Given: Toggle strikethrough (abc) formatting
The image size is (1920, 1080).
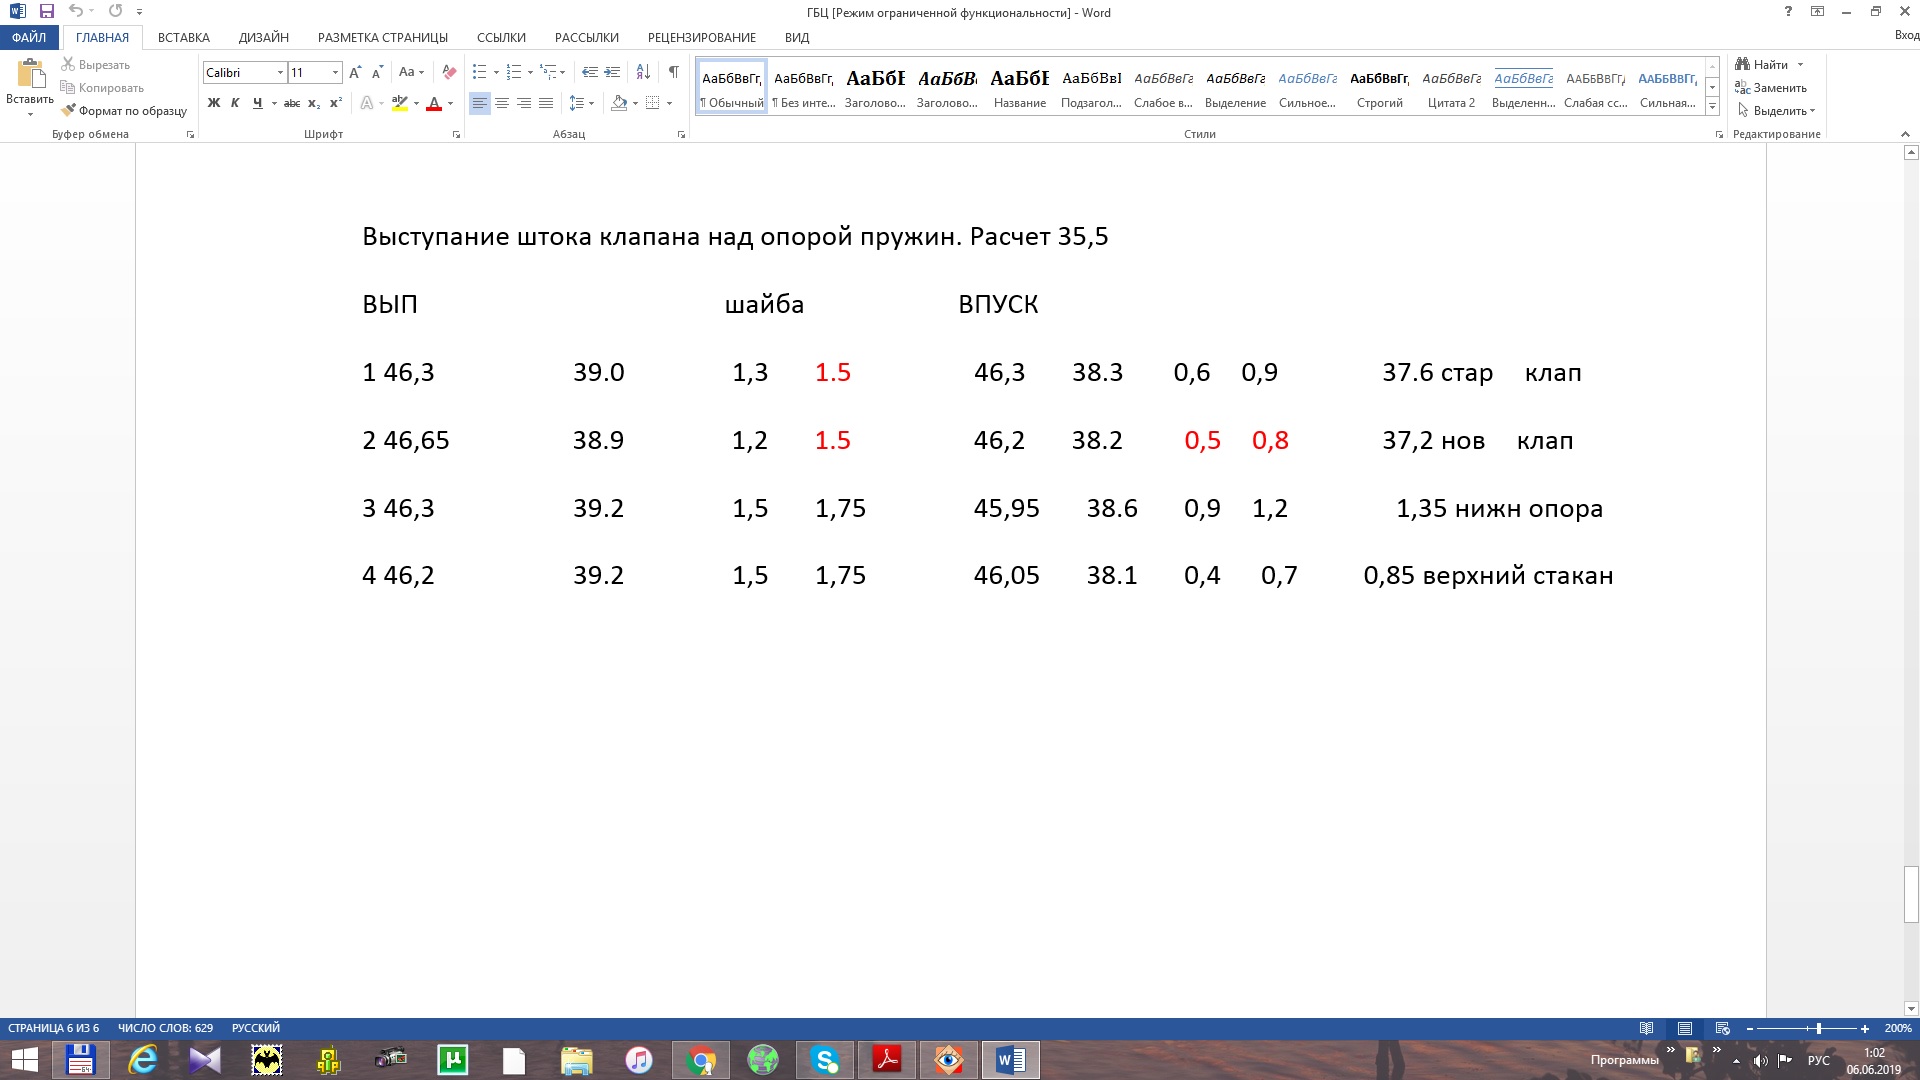Looking at the screenshot, I should [291, 103].
